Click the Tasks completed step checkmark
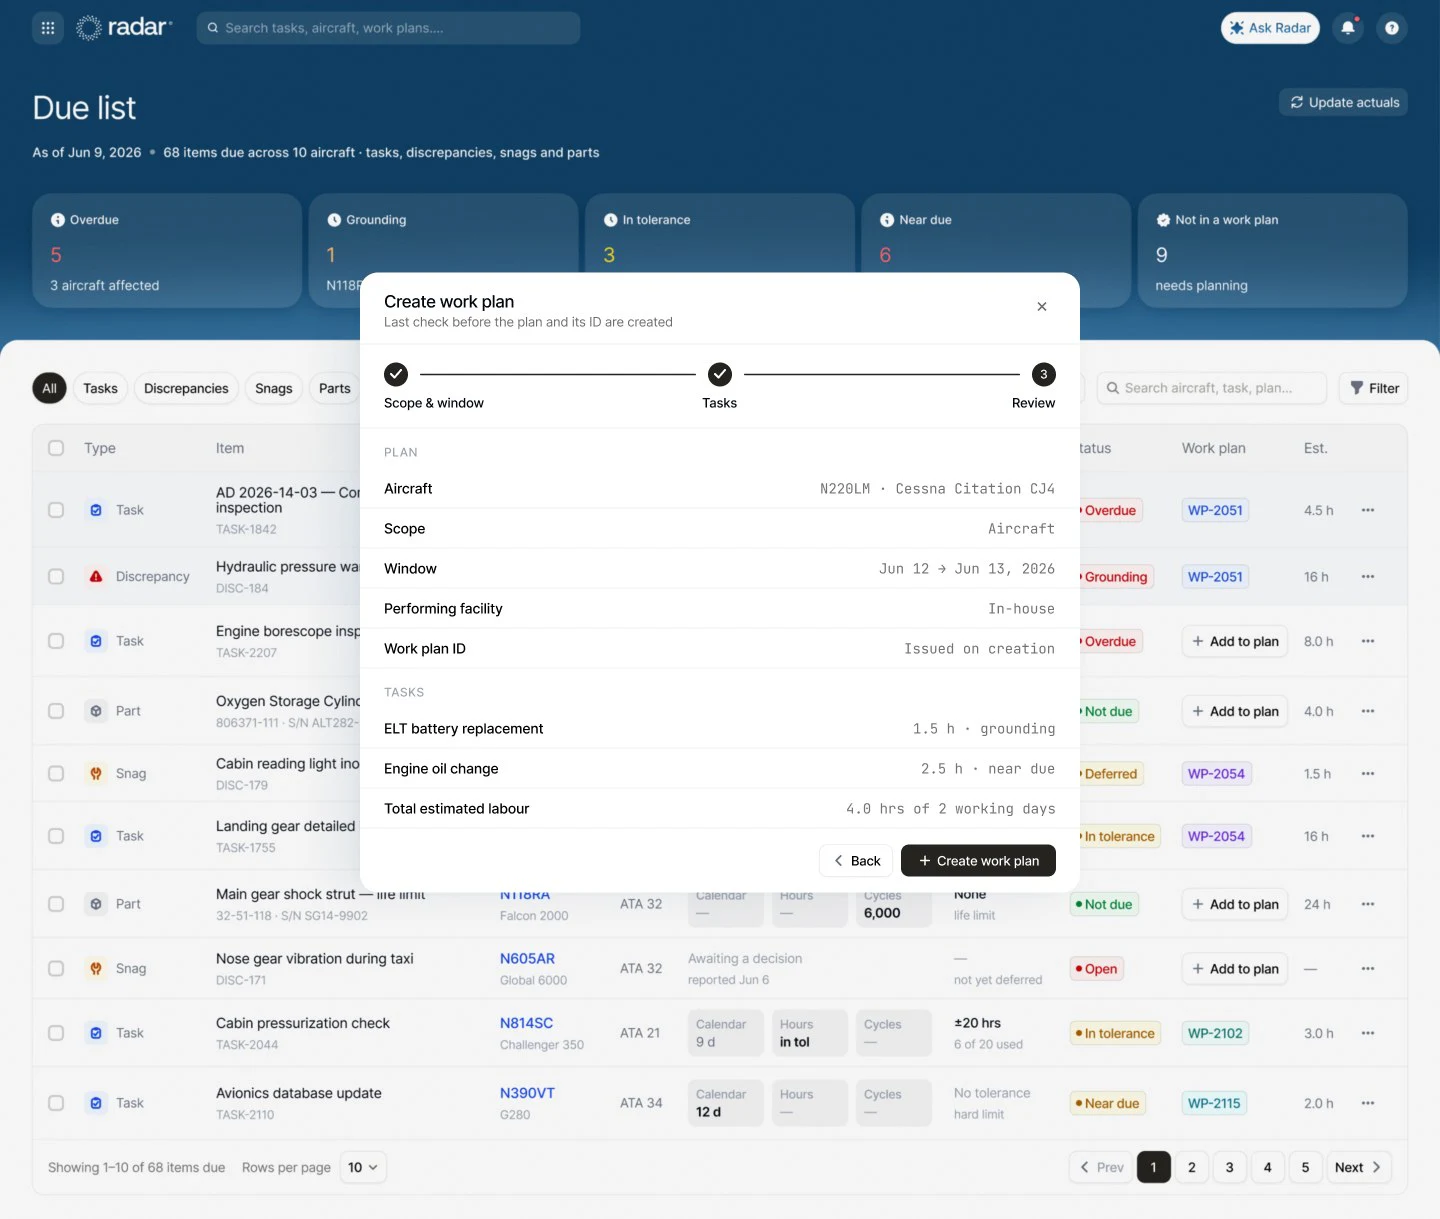This screenshot has height=1219, width=1440. [x=720, y=374]
